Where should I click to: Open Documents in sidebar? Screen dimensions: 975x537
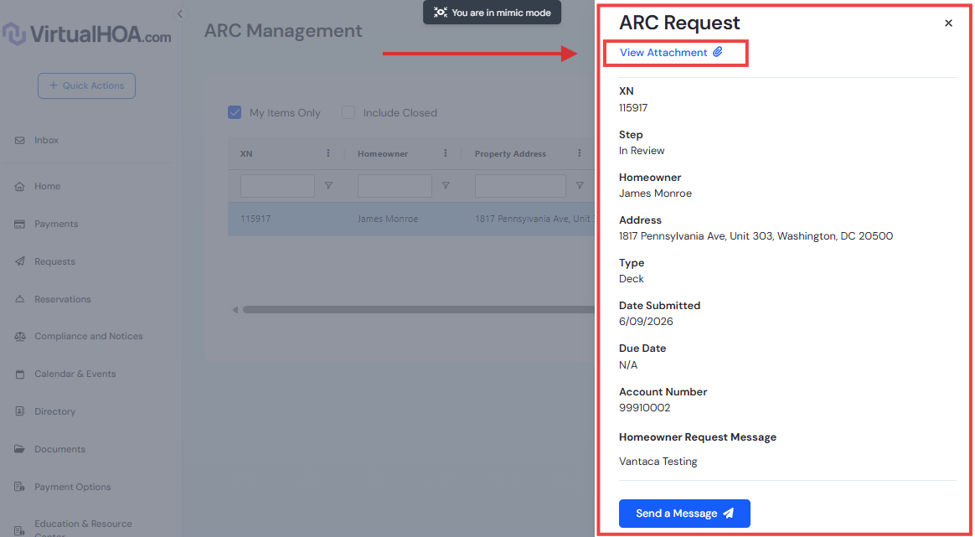60,449
